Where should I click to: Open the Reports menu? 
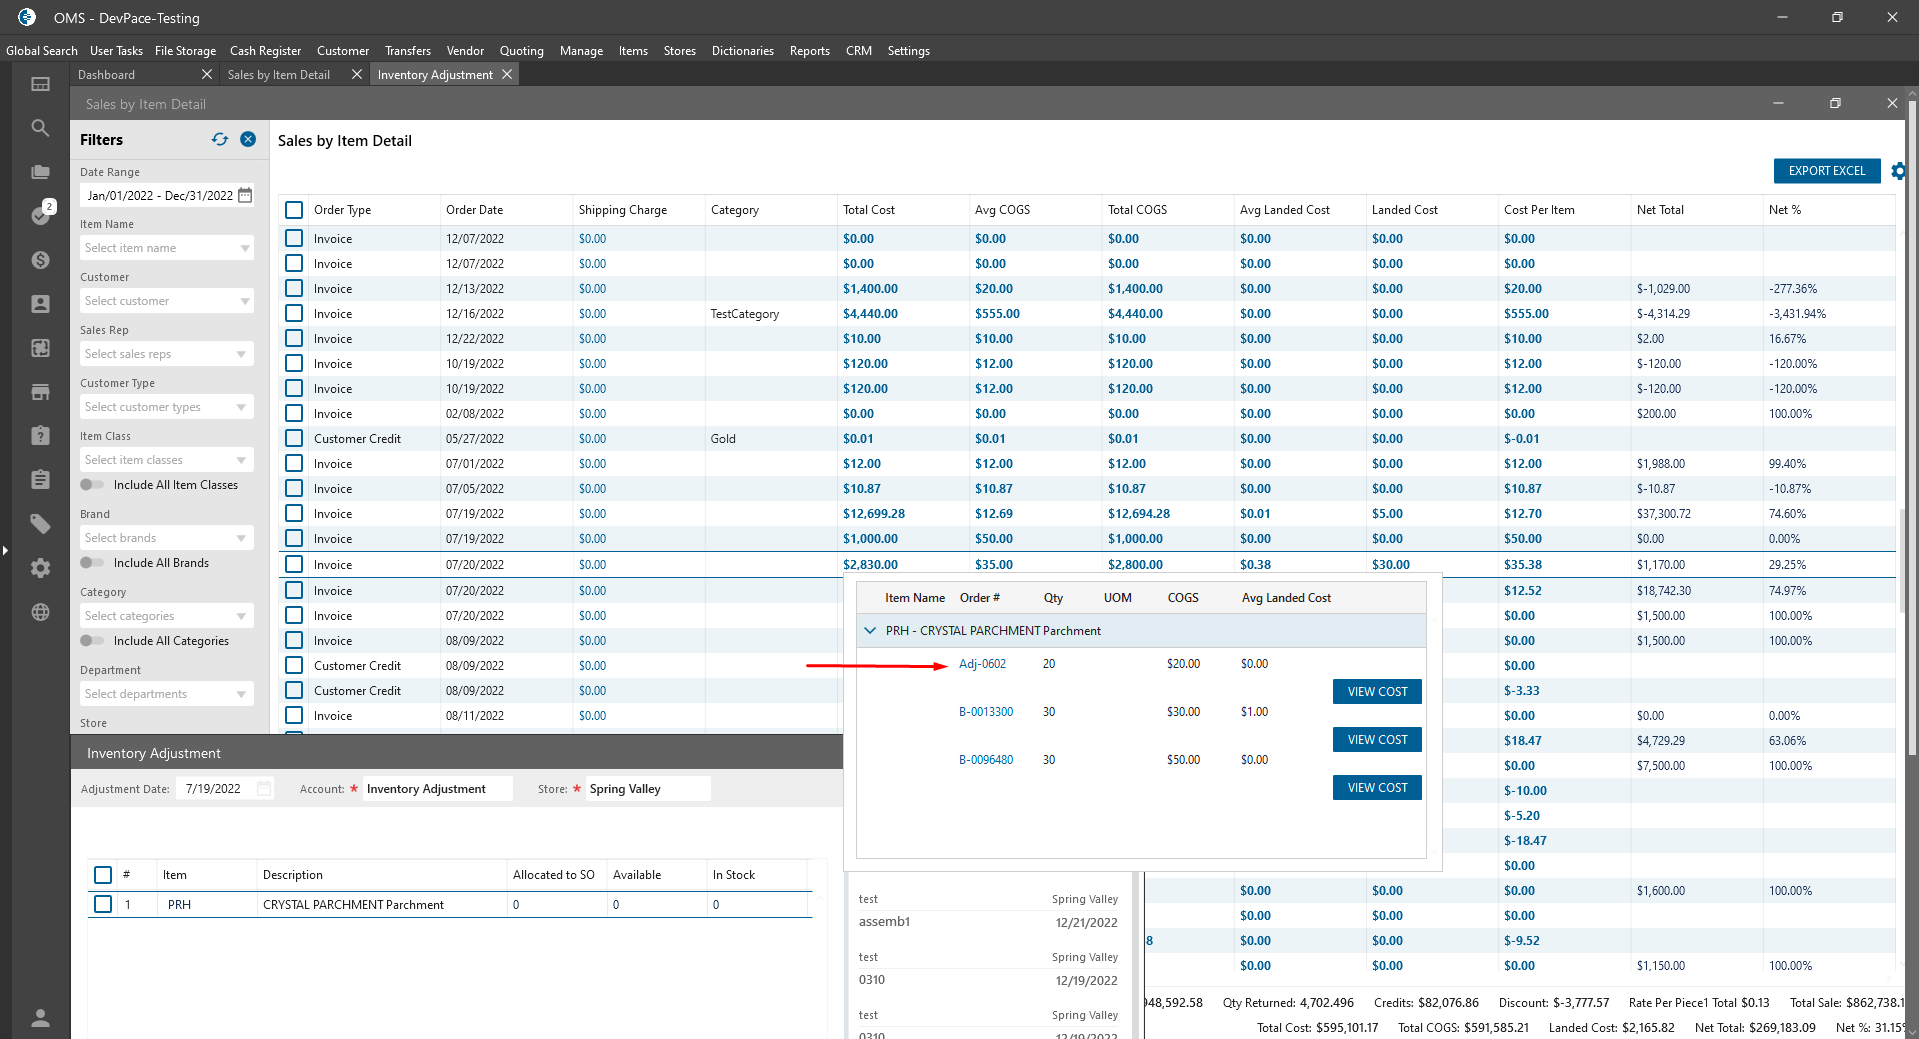coord(809,51)
